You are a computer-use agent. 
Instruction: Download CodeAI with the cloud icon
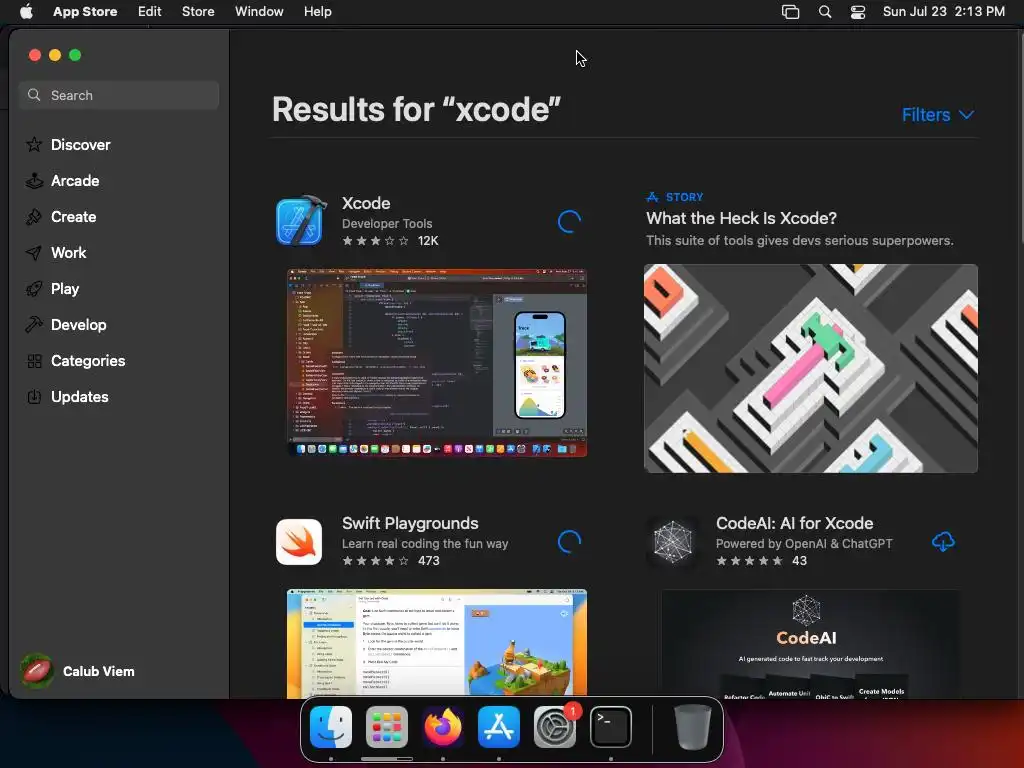[x=943, y=541]
